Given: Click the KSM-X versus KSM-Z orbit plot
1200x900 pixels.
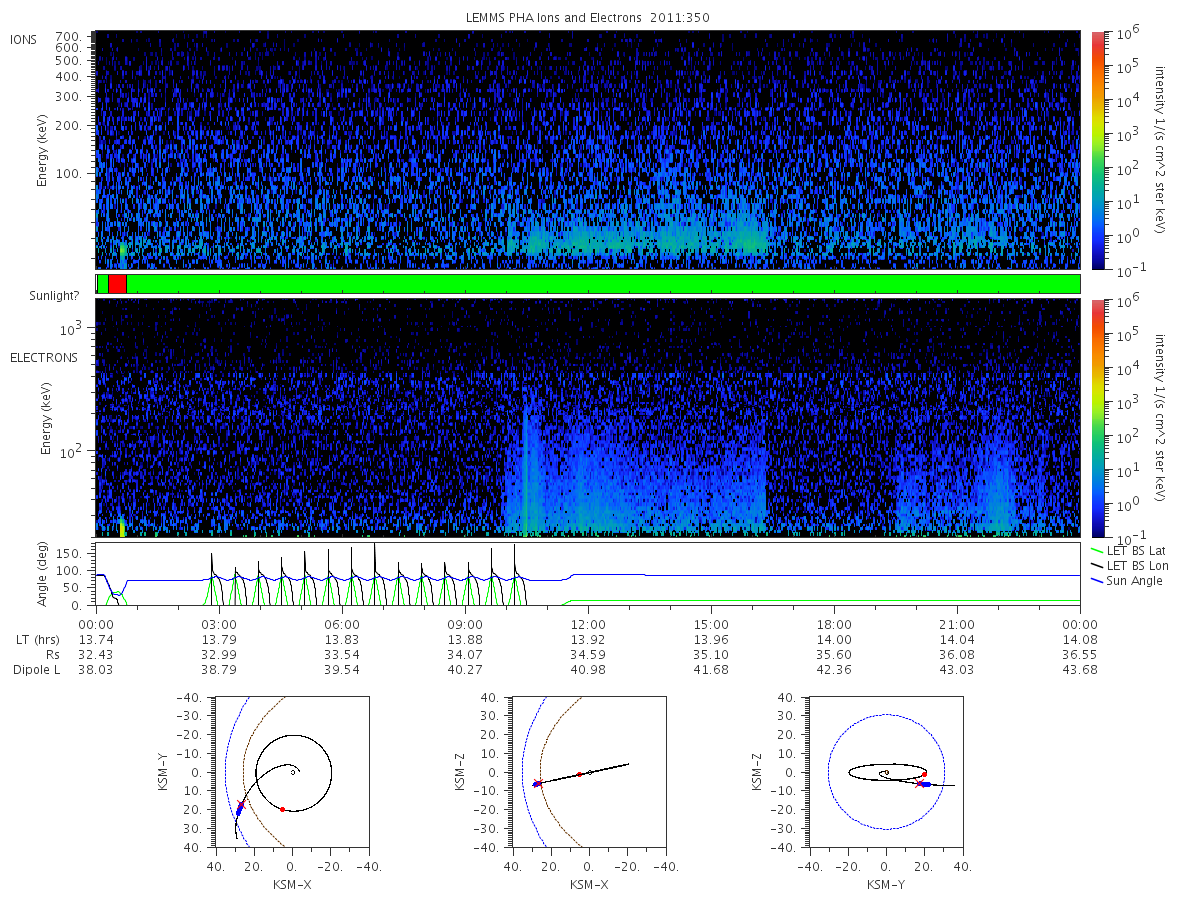Looking at the screenshot, I should pyautogui.click(x=589, y=771).
